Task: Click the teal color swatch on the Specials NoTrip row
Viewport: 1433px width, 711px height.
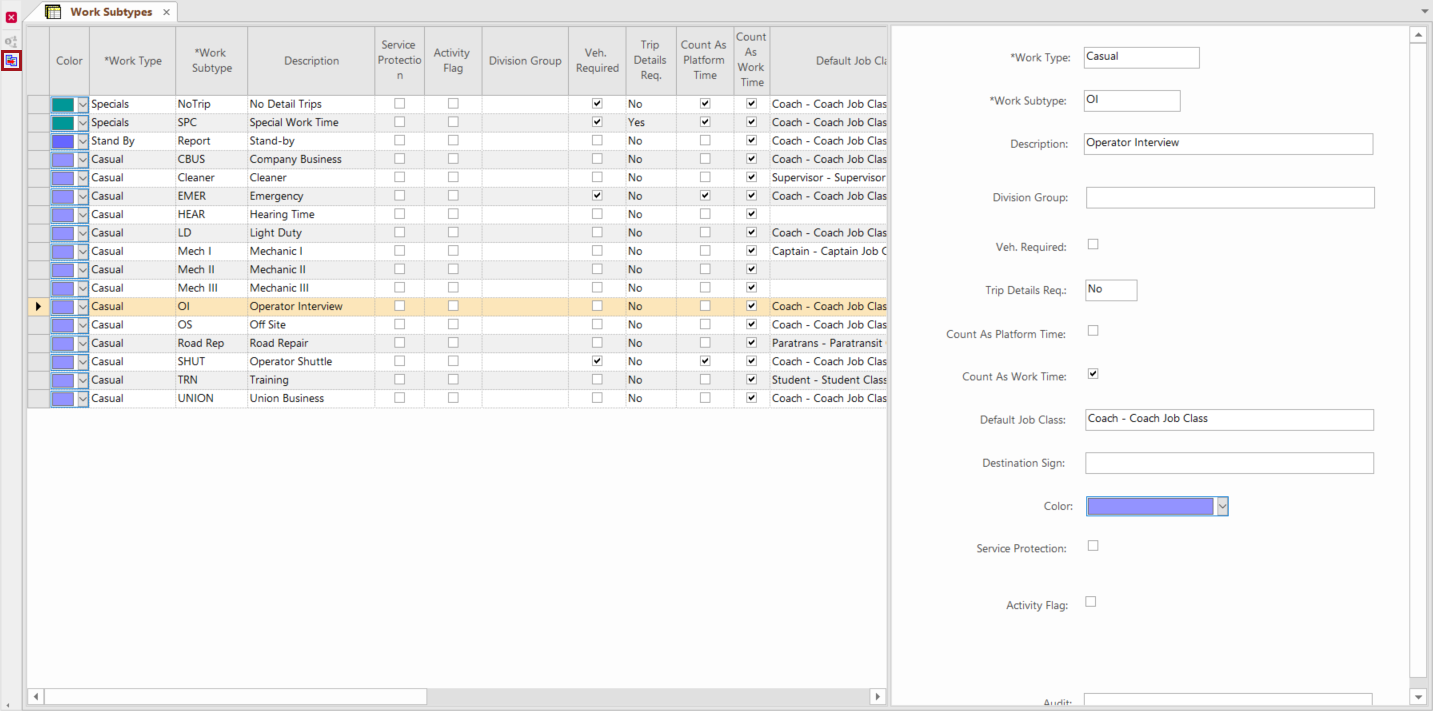Action: pyautogui.click(x=62, y=103)
